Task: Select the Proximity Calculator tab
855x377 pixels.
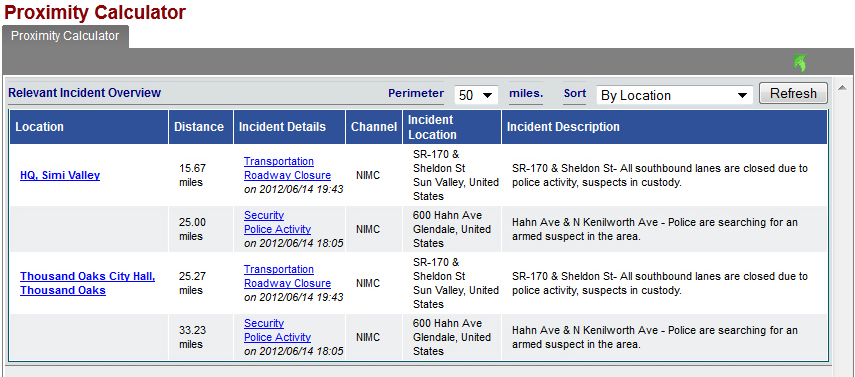Action: pyautogui.click(x=65, y=37)
